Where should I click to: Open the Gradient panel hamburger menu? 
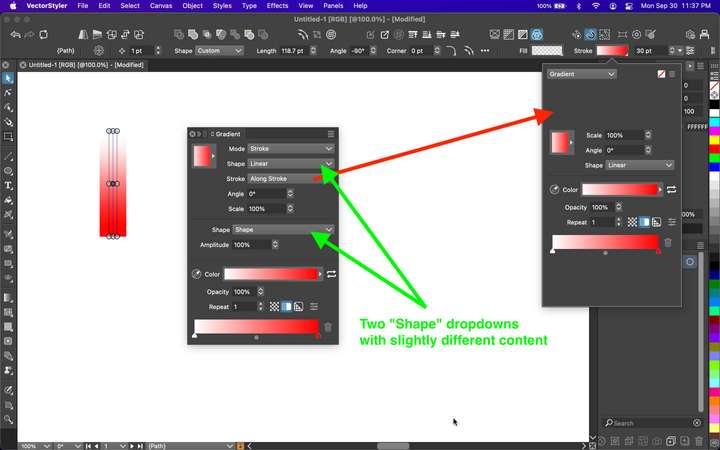tap(331, 134)
